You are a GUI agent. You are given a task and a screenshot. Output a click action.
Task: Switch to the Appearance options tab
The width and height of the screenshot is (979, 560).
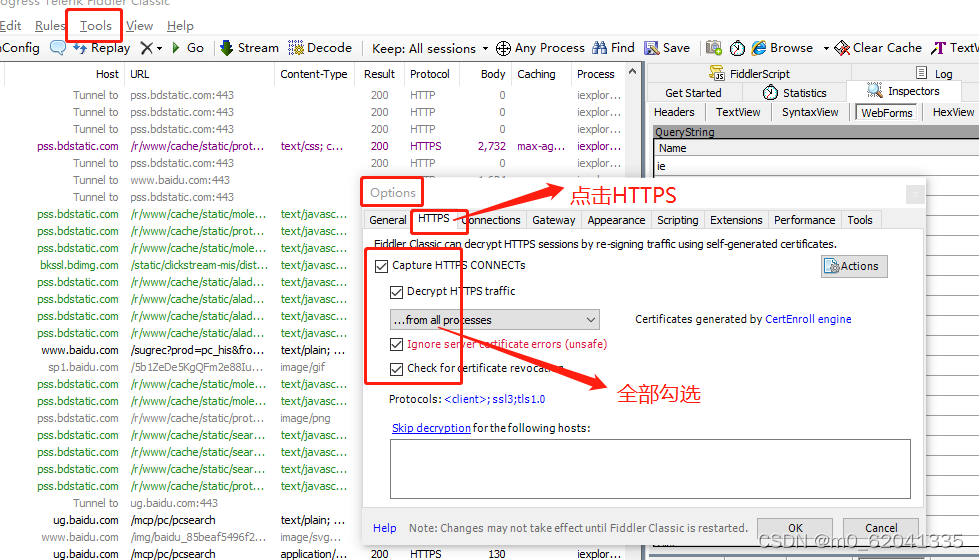point(616,220)
